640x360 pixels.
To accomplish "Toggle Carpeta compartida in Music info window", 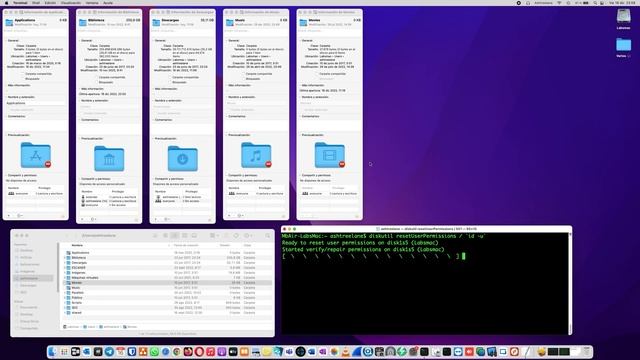I will tap(243, 74).
